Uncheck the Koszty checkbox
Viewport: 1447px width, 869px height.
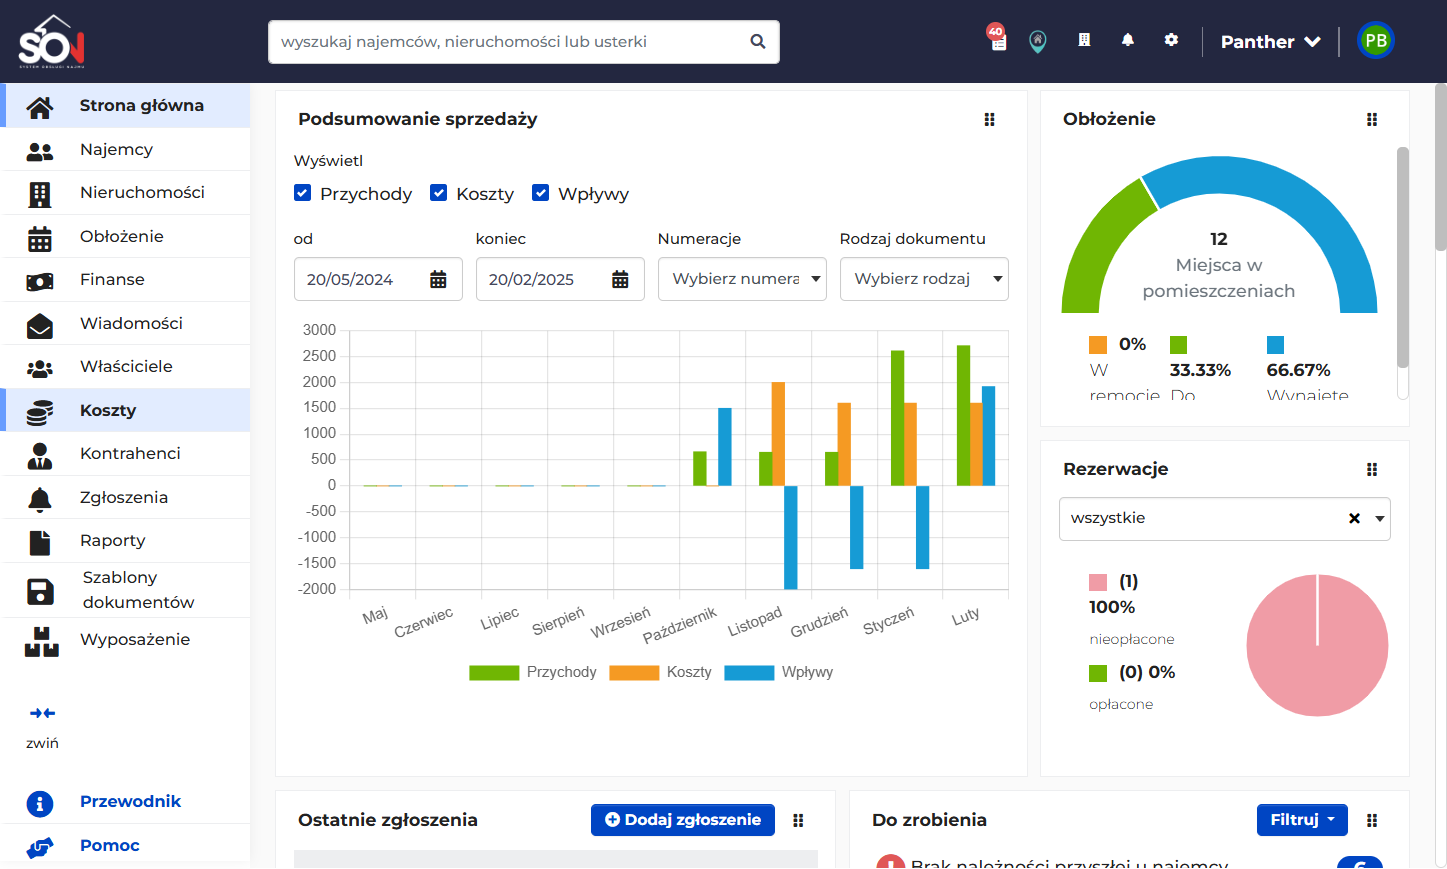click(x=438, y=193)
